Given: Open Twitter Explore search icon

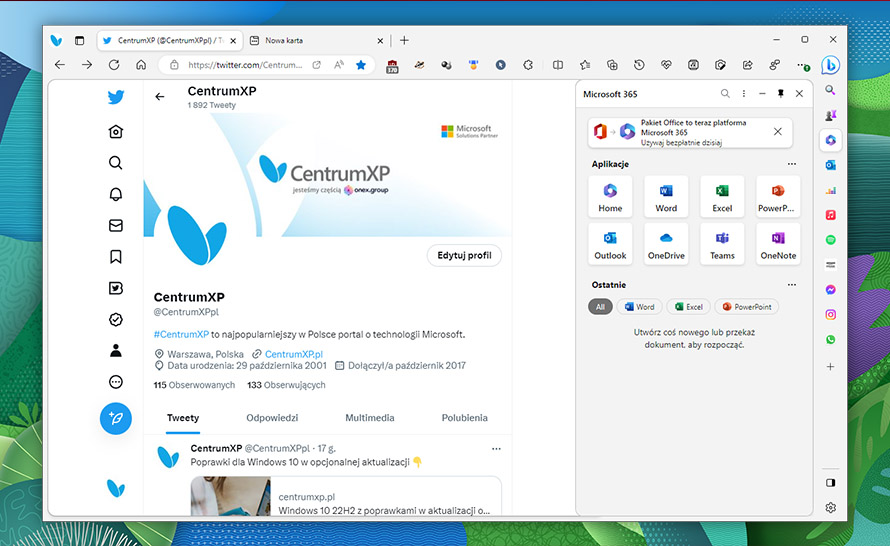Looking at the screenshot, I should (116, 163).
